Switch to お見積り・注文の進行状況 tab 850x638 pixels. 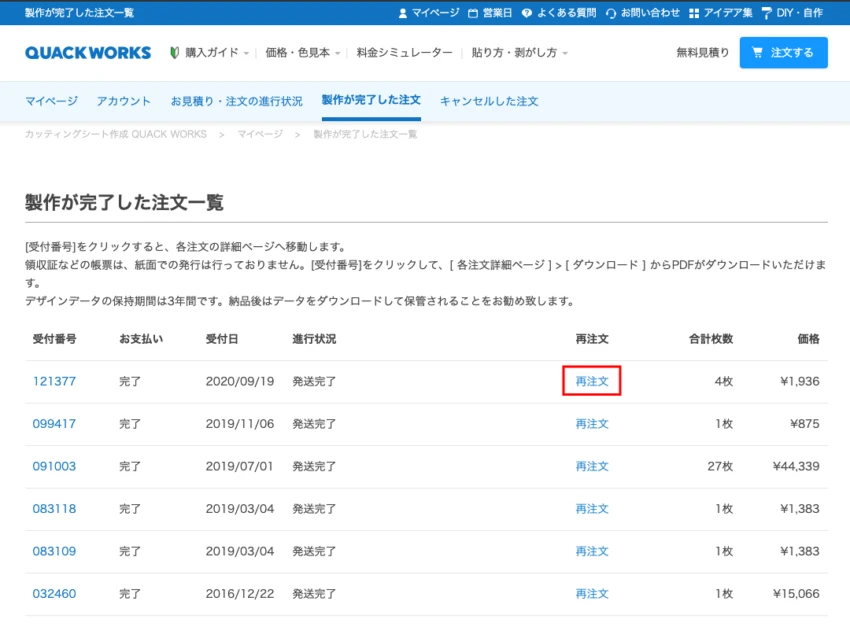pyautogui.click(x=236, y=101)
